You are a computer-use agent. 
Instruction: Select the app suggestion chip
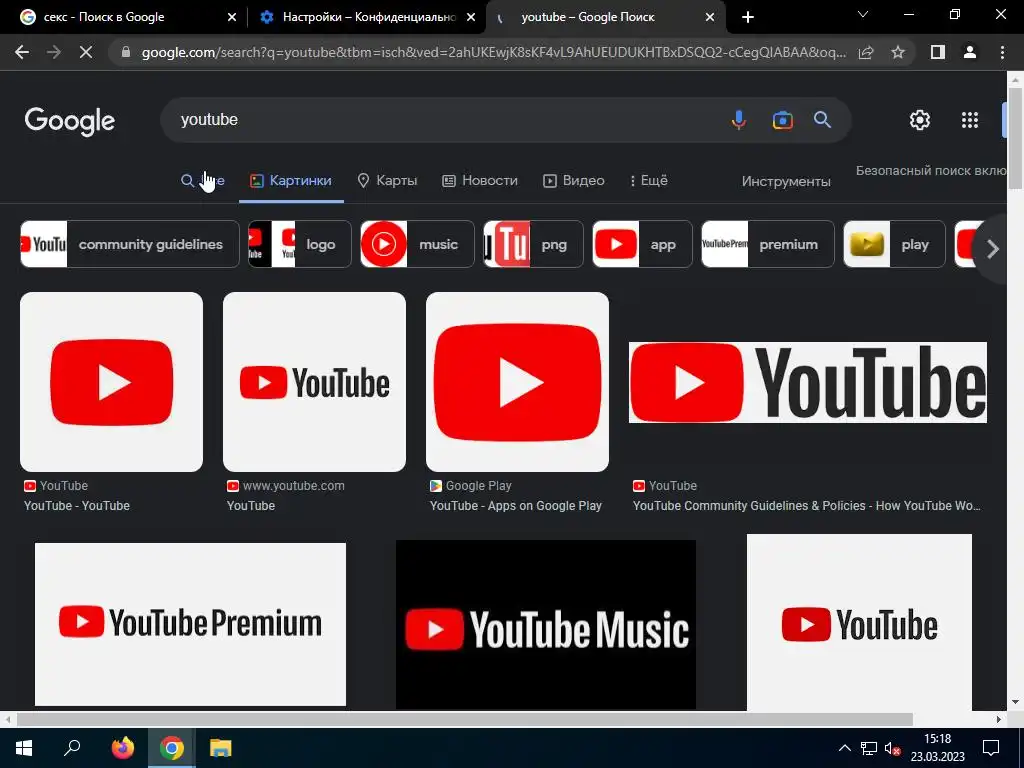[642, 244]
